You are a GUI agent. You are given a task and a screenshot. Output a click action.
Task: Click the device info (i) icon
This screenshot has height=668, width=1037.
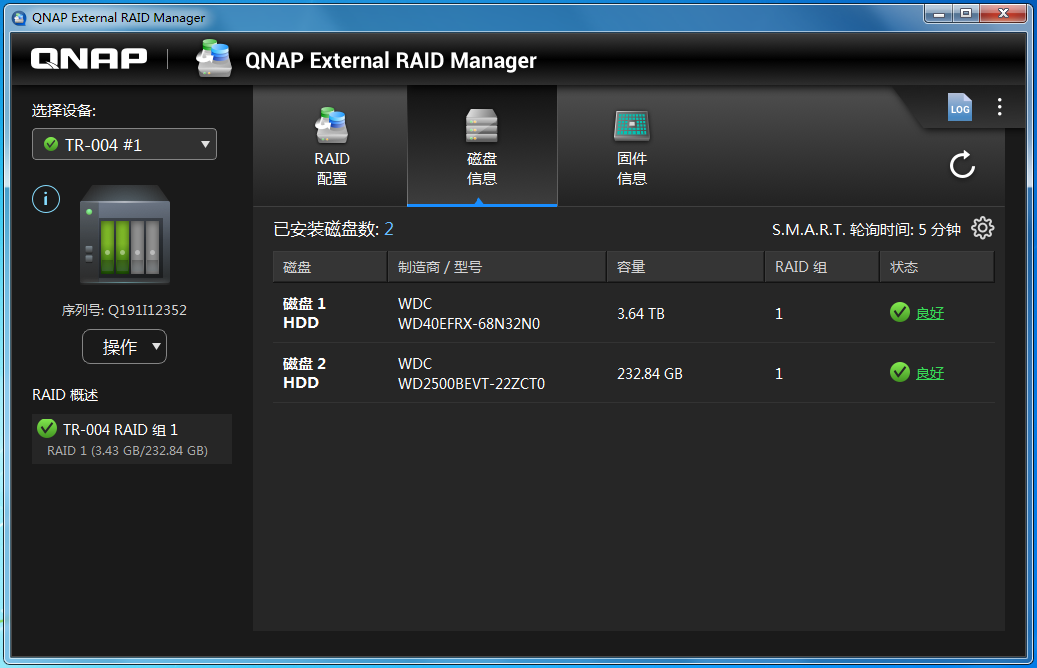pyautogui.click(x=46, y=199)
